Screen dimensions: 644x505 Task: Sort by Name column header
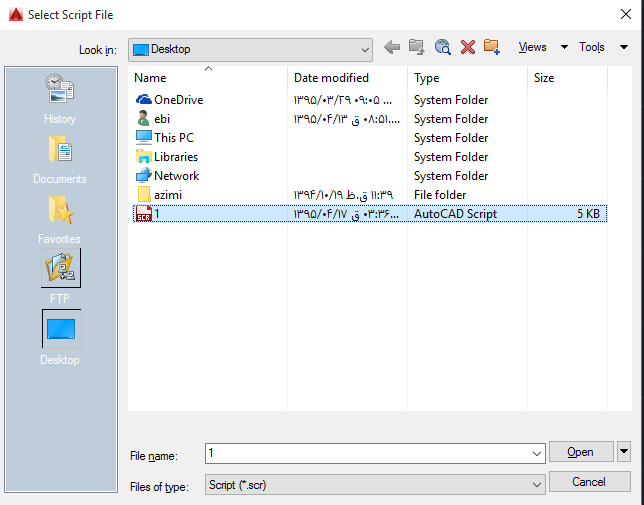(208, 78)
